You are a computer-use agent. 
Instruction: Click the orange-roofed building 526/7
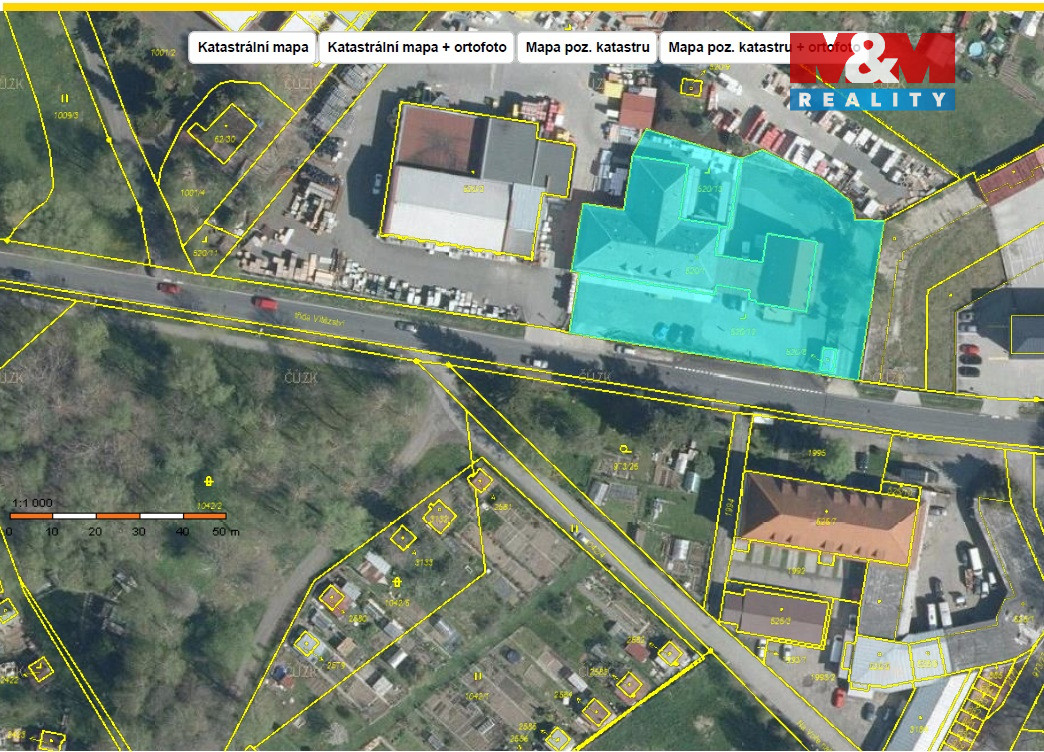(826, 520)
